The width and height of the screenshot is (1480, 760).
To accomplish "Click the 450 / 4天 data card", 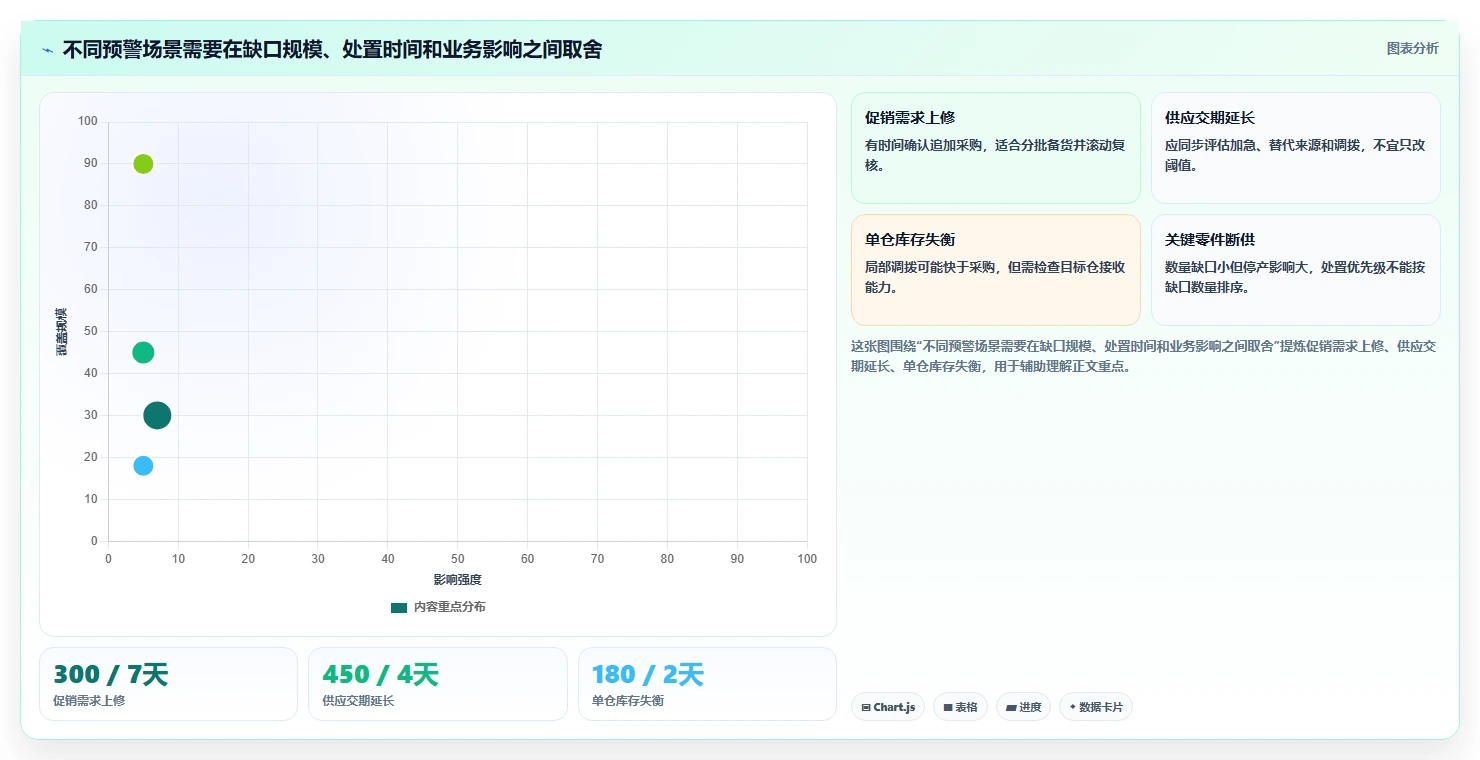I will point(437,684).
